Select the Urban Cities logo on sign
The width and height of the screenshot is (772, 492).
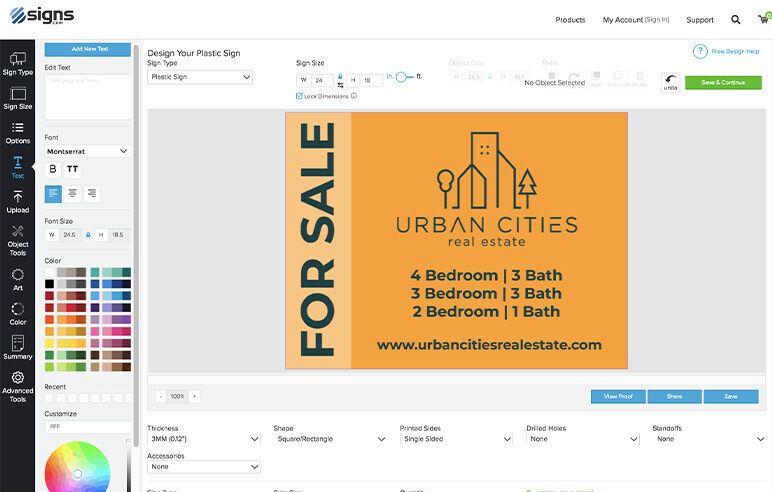tap(487, 189)
